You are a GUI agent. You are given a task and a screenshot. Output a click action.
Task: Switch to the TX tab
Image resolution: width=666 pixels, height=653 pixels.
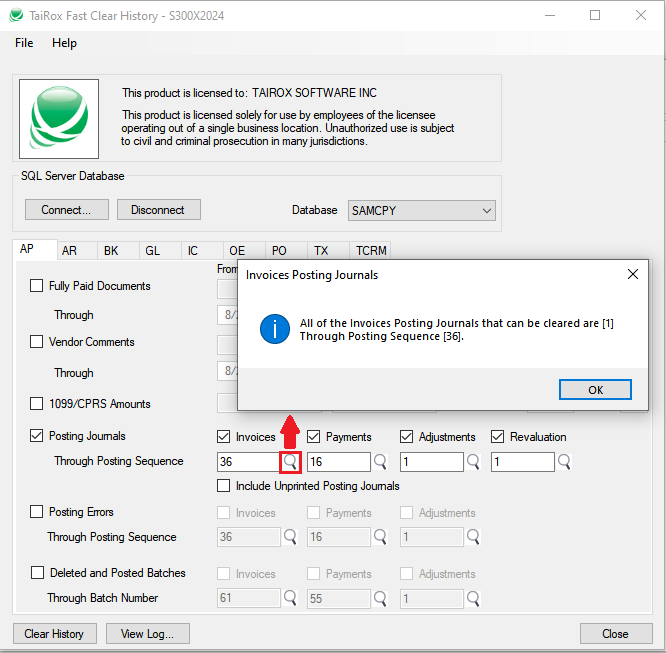pyautogui.click(x=328, y=251)
